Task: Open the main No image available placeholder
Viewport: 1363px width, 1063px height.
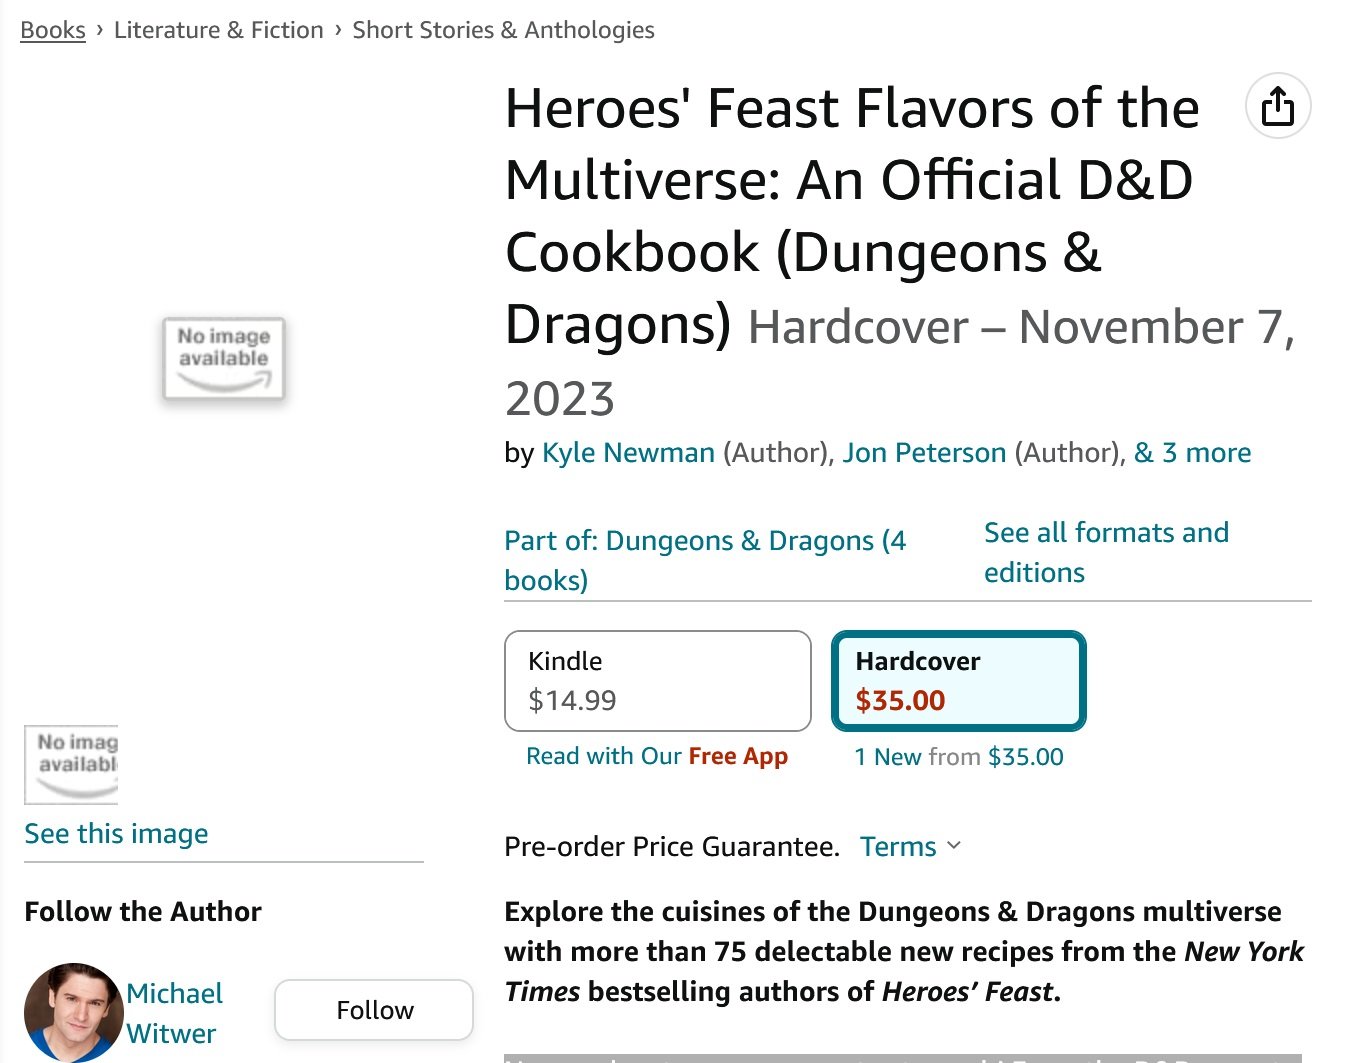Action: click(224, 359)
